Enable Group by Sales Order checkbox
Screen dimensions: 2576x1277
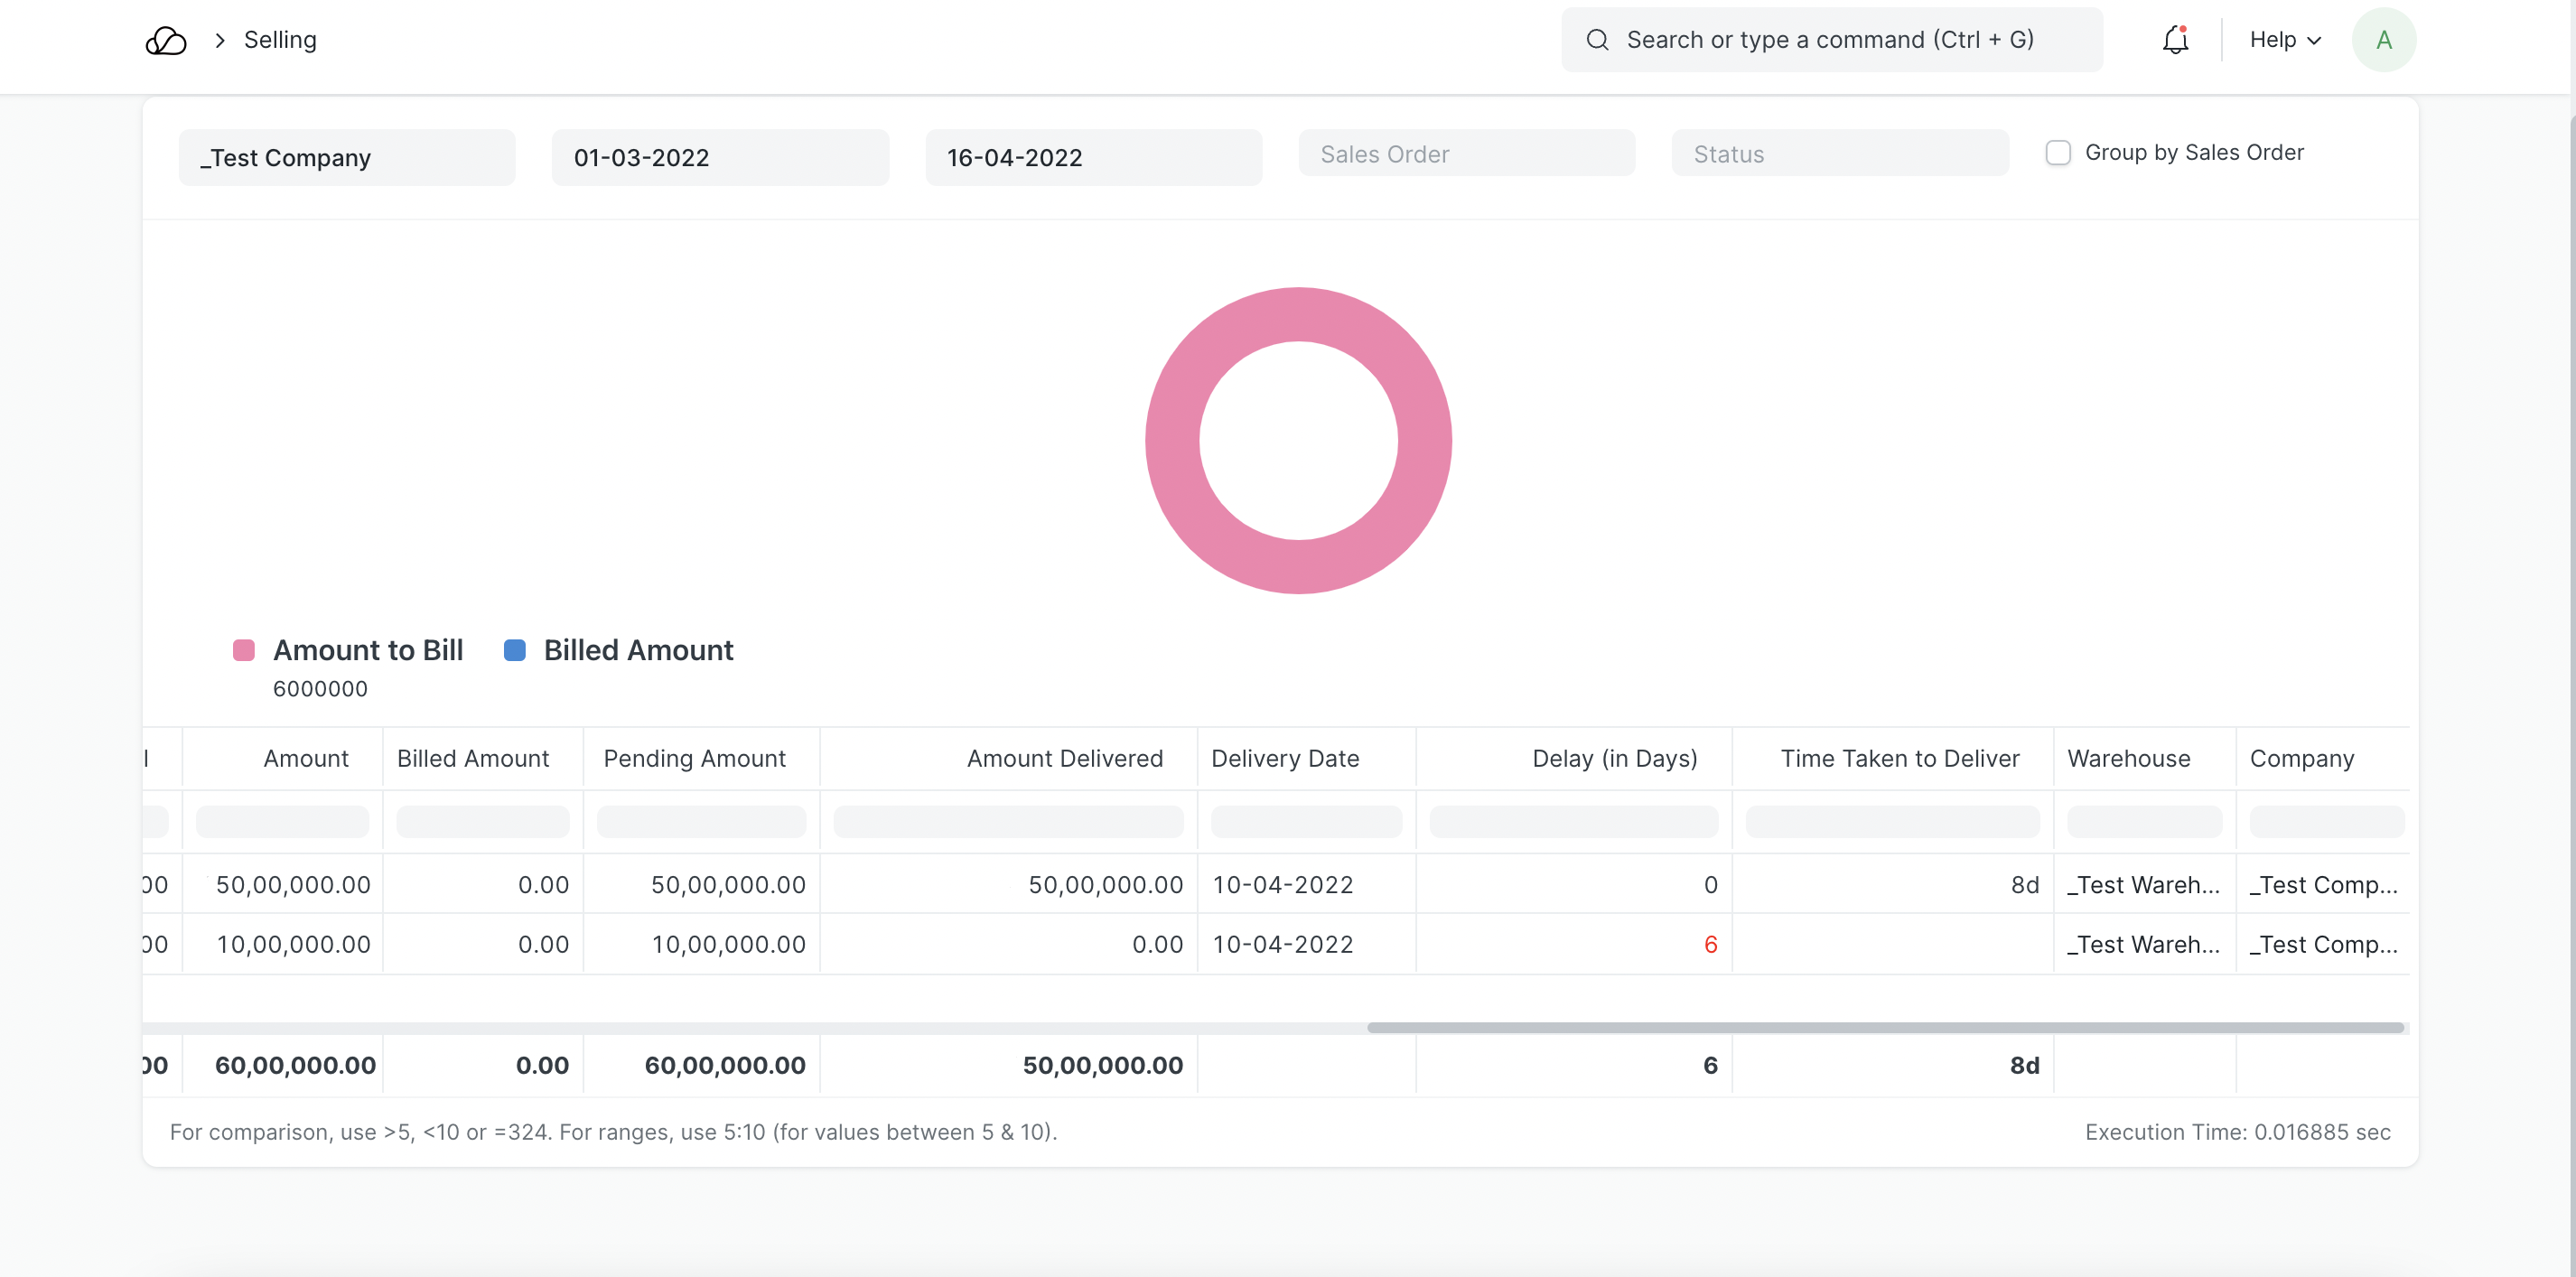[2057, 153]
